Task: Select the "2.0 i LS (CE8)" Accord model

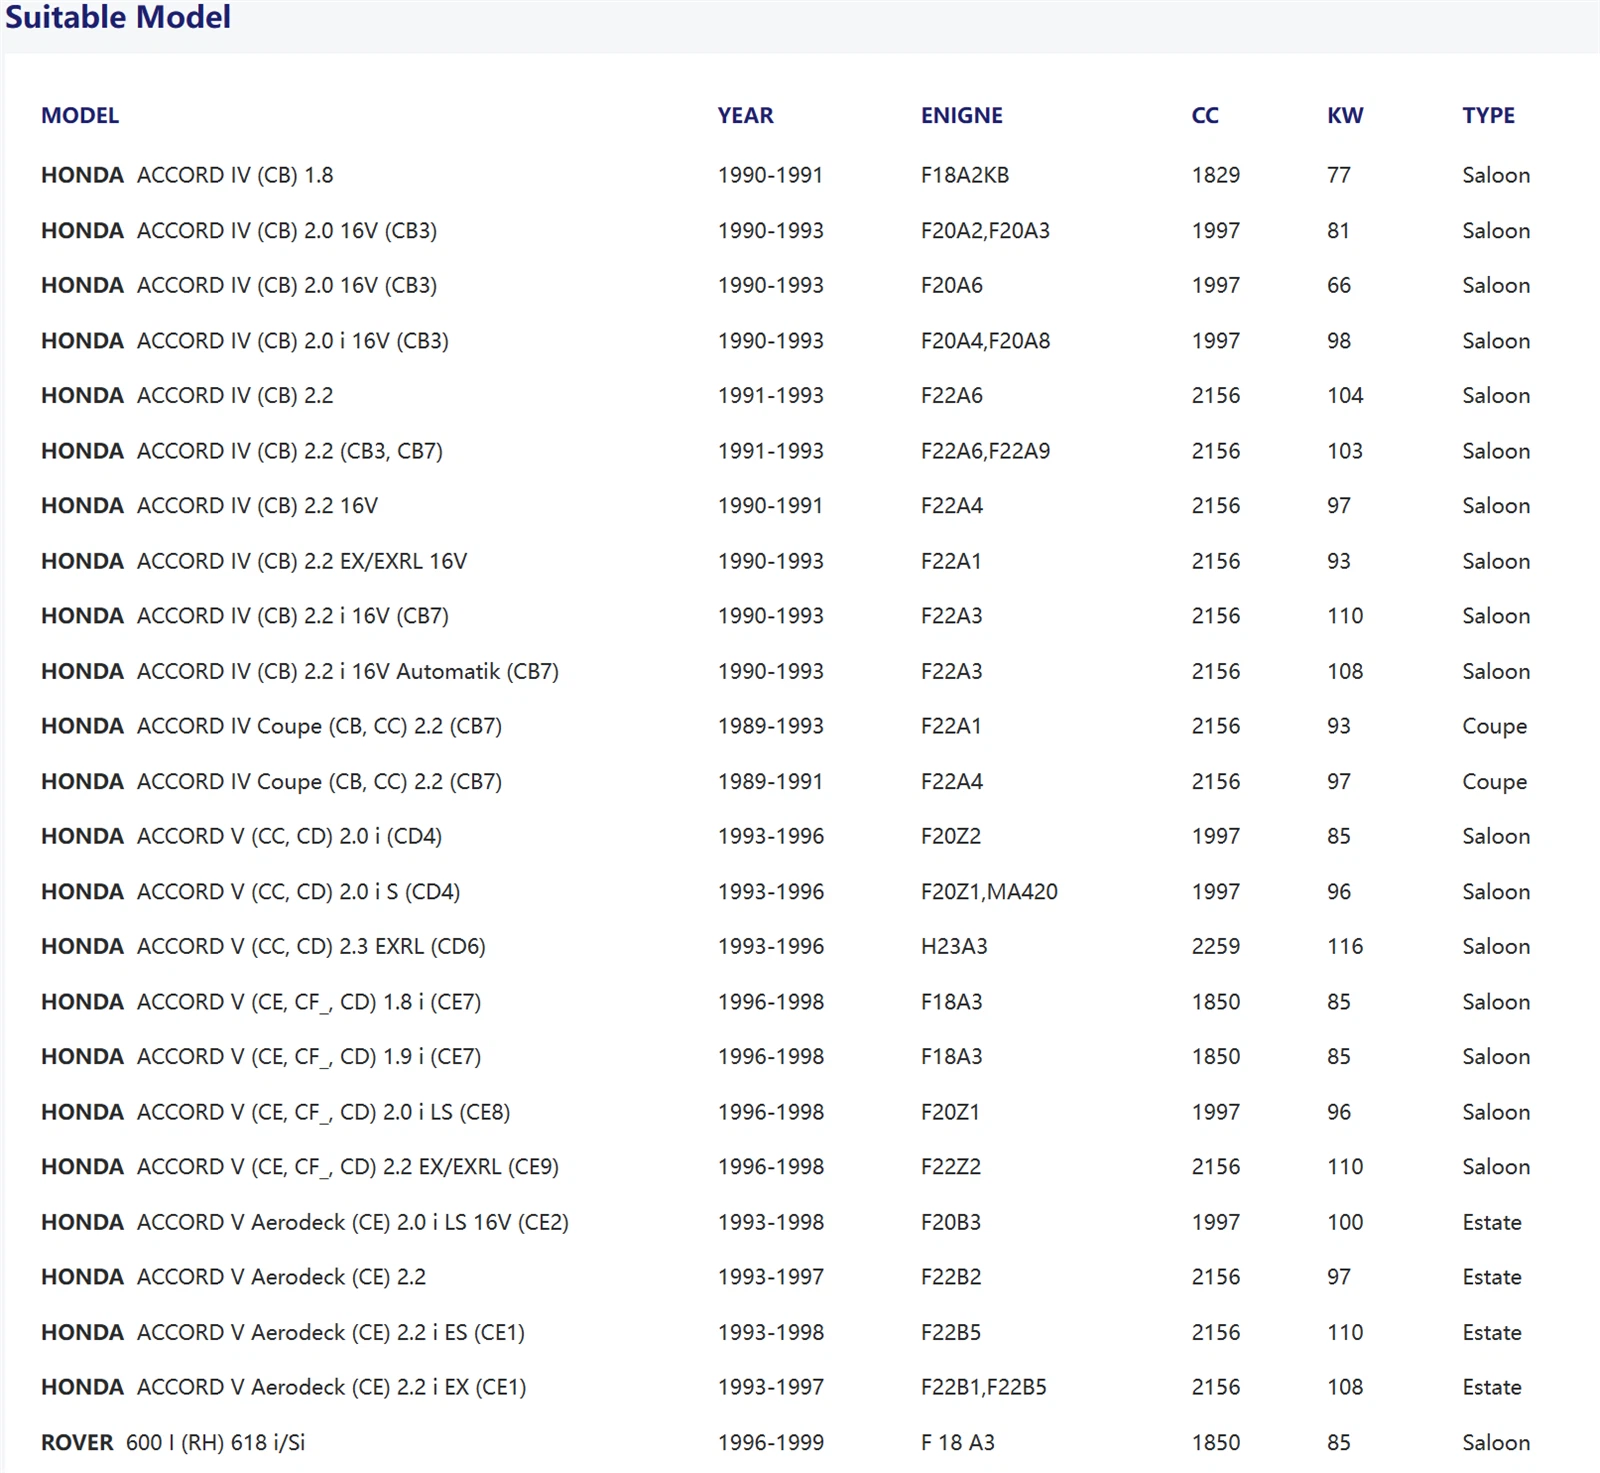Action: click(x=446, y=1112)
